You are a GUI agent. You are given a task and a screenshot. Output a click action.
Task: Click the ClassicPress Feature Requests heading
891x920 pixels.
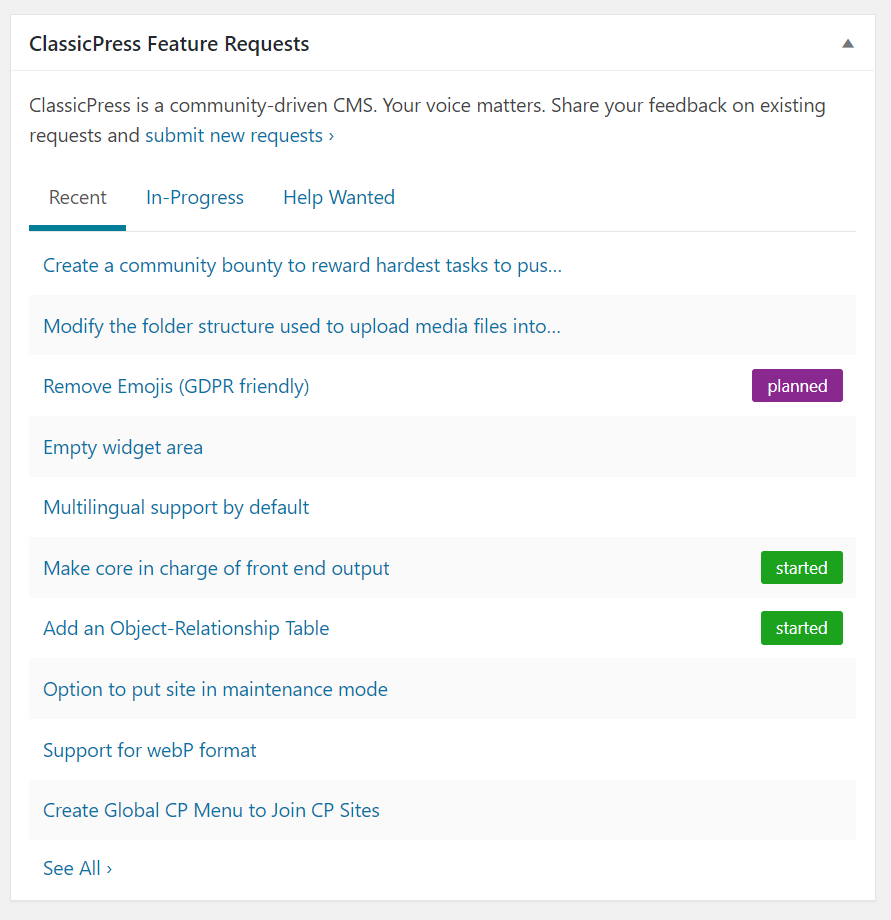click(169, 44)
